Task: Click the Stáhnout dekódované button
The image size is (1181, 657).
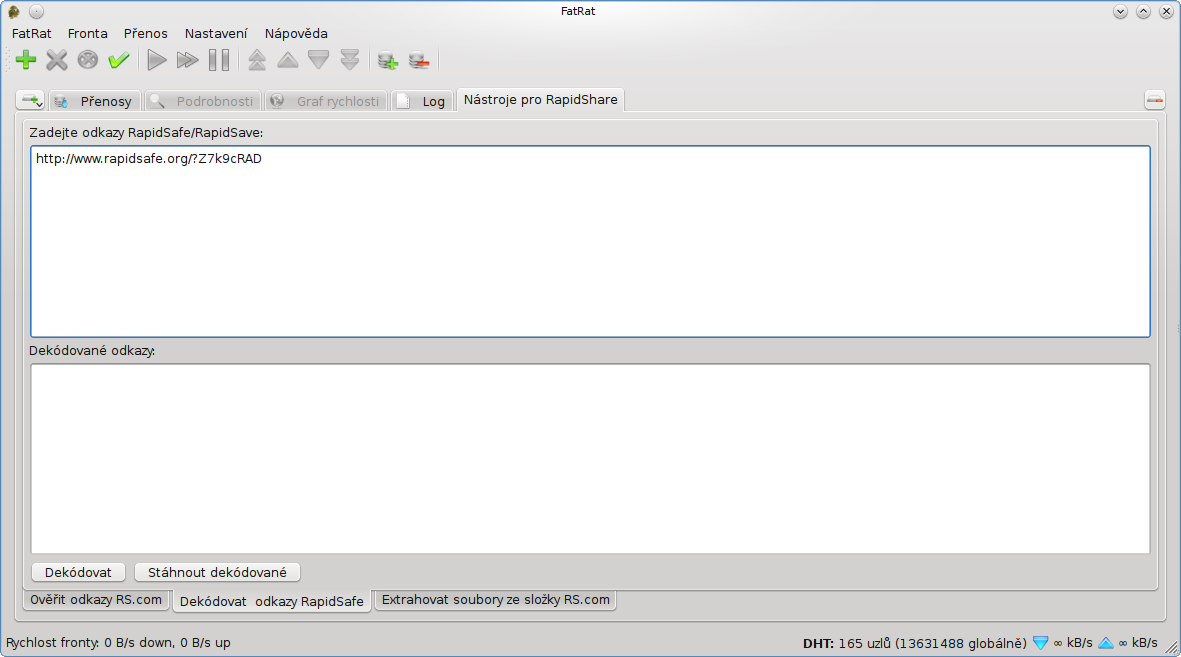Action: pos(217,573)
